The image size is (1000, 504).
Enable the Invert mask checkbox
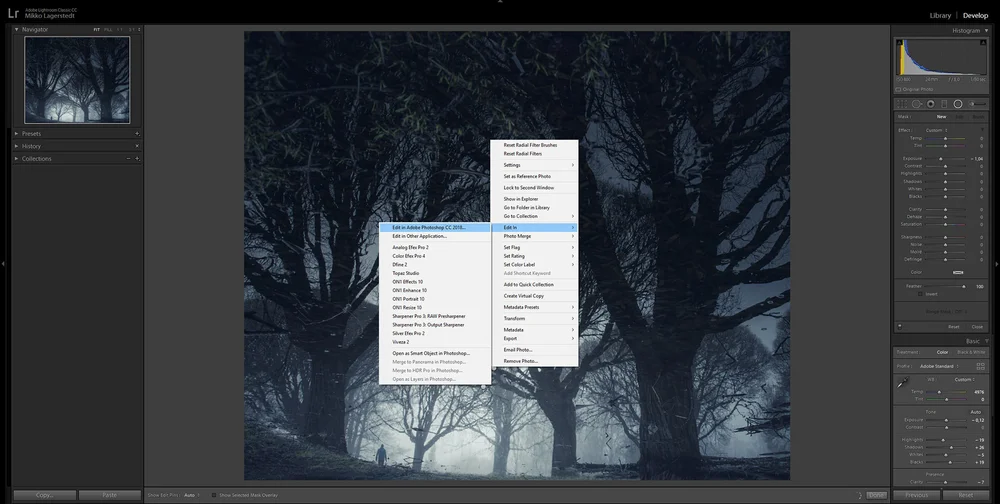920,294
